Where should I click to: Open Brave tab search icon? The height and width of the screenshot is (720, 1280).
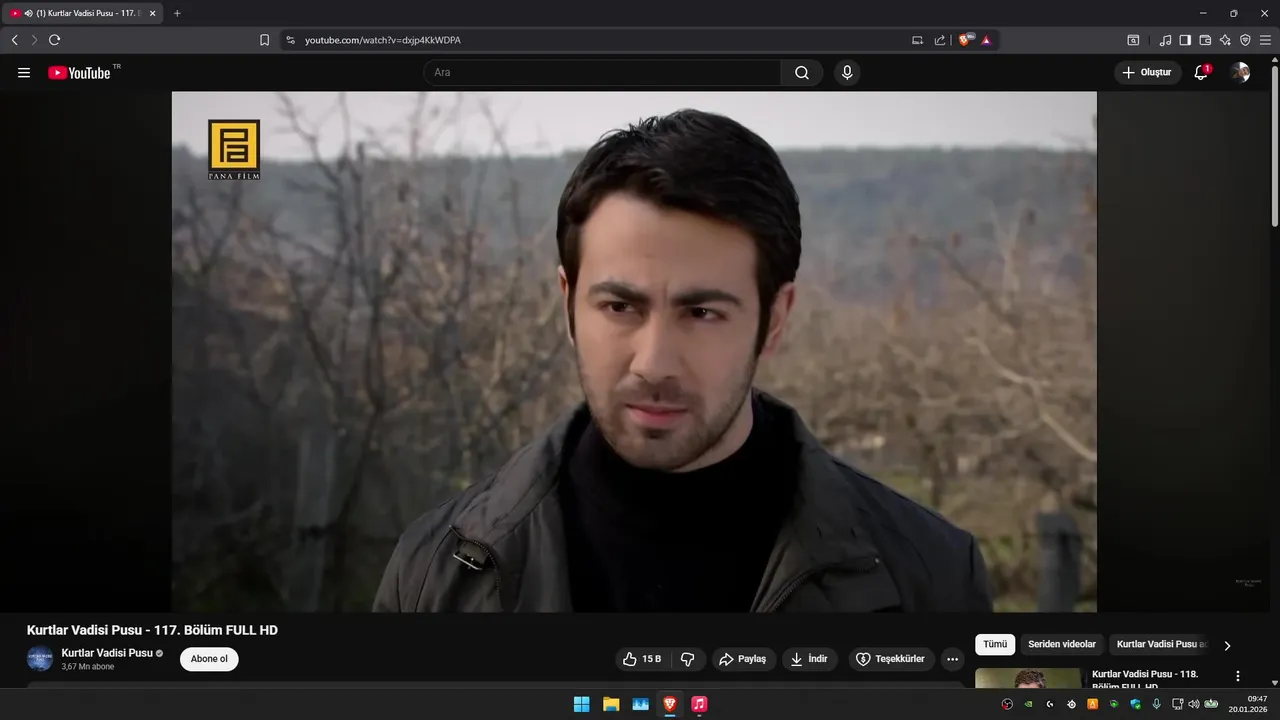[1133, 40]
